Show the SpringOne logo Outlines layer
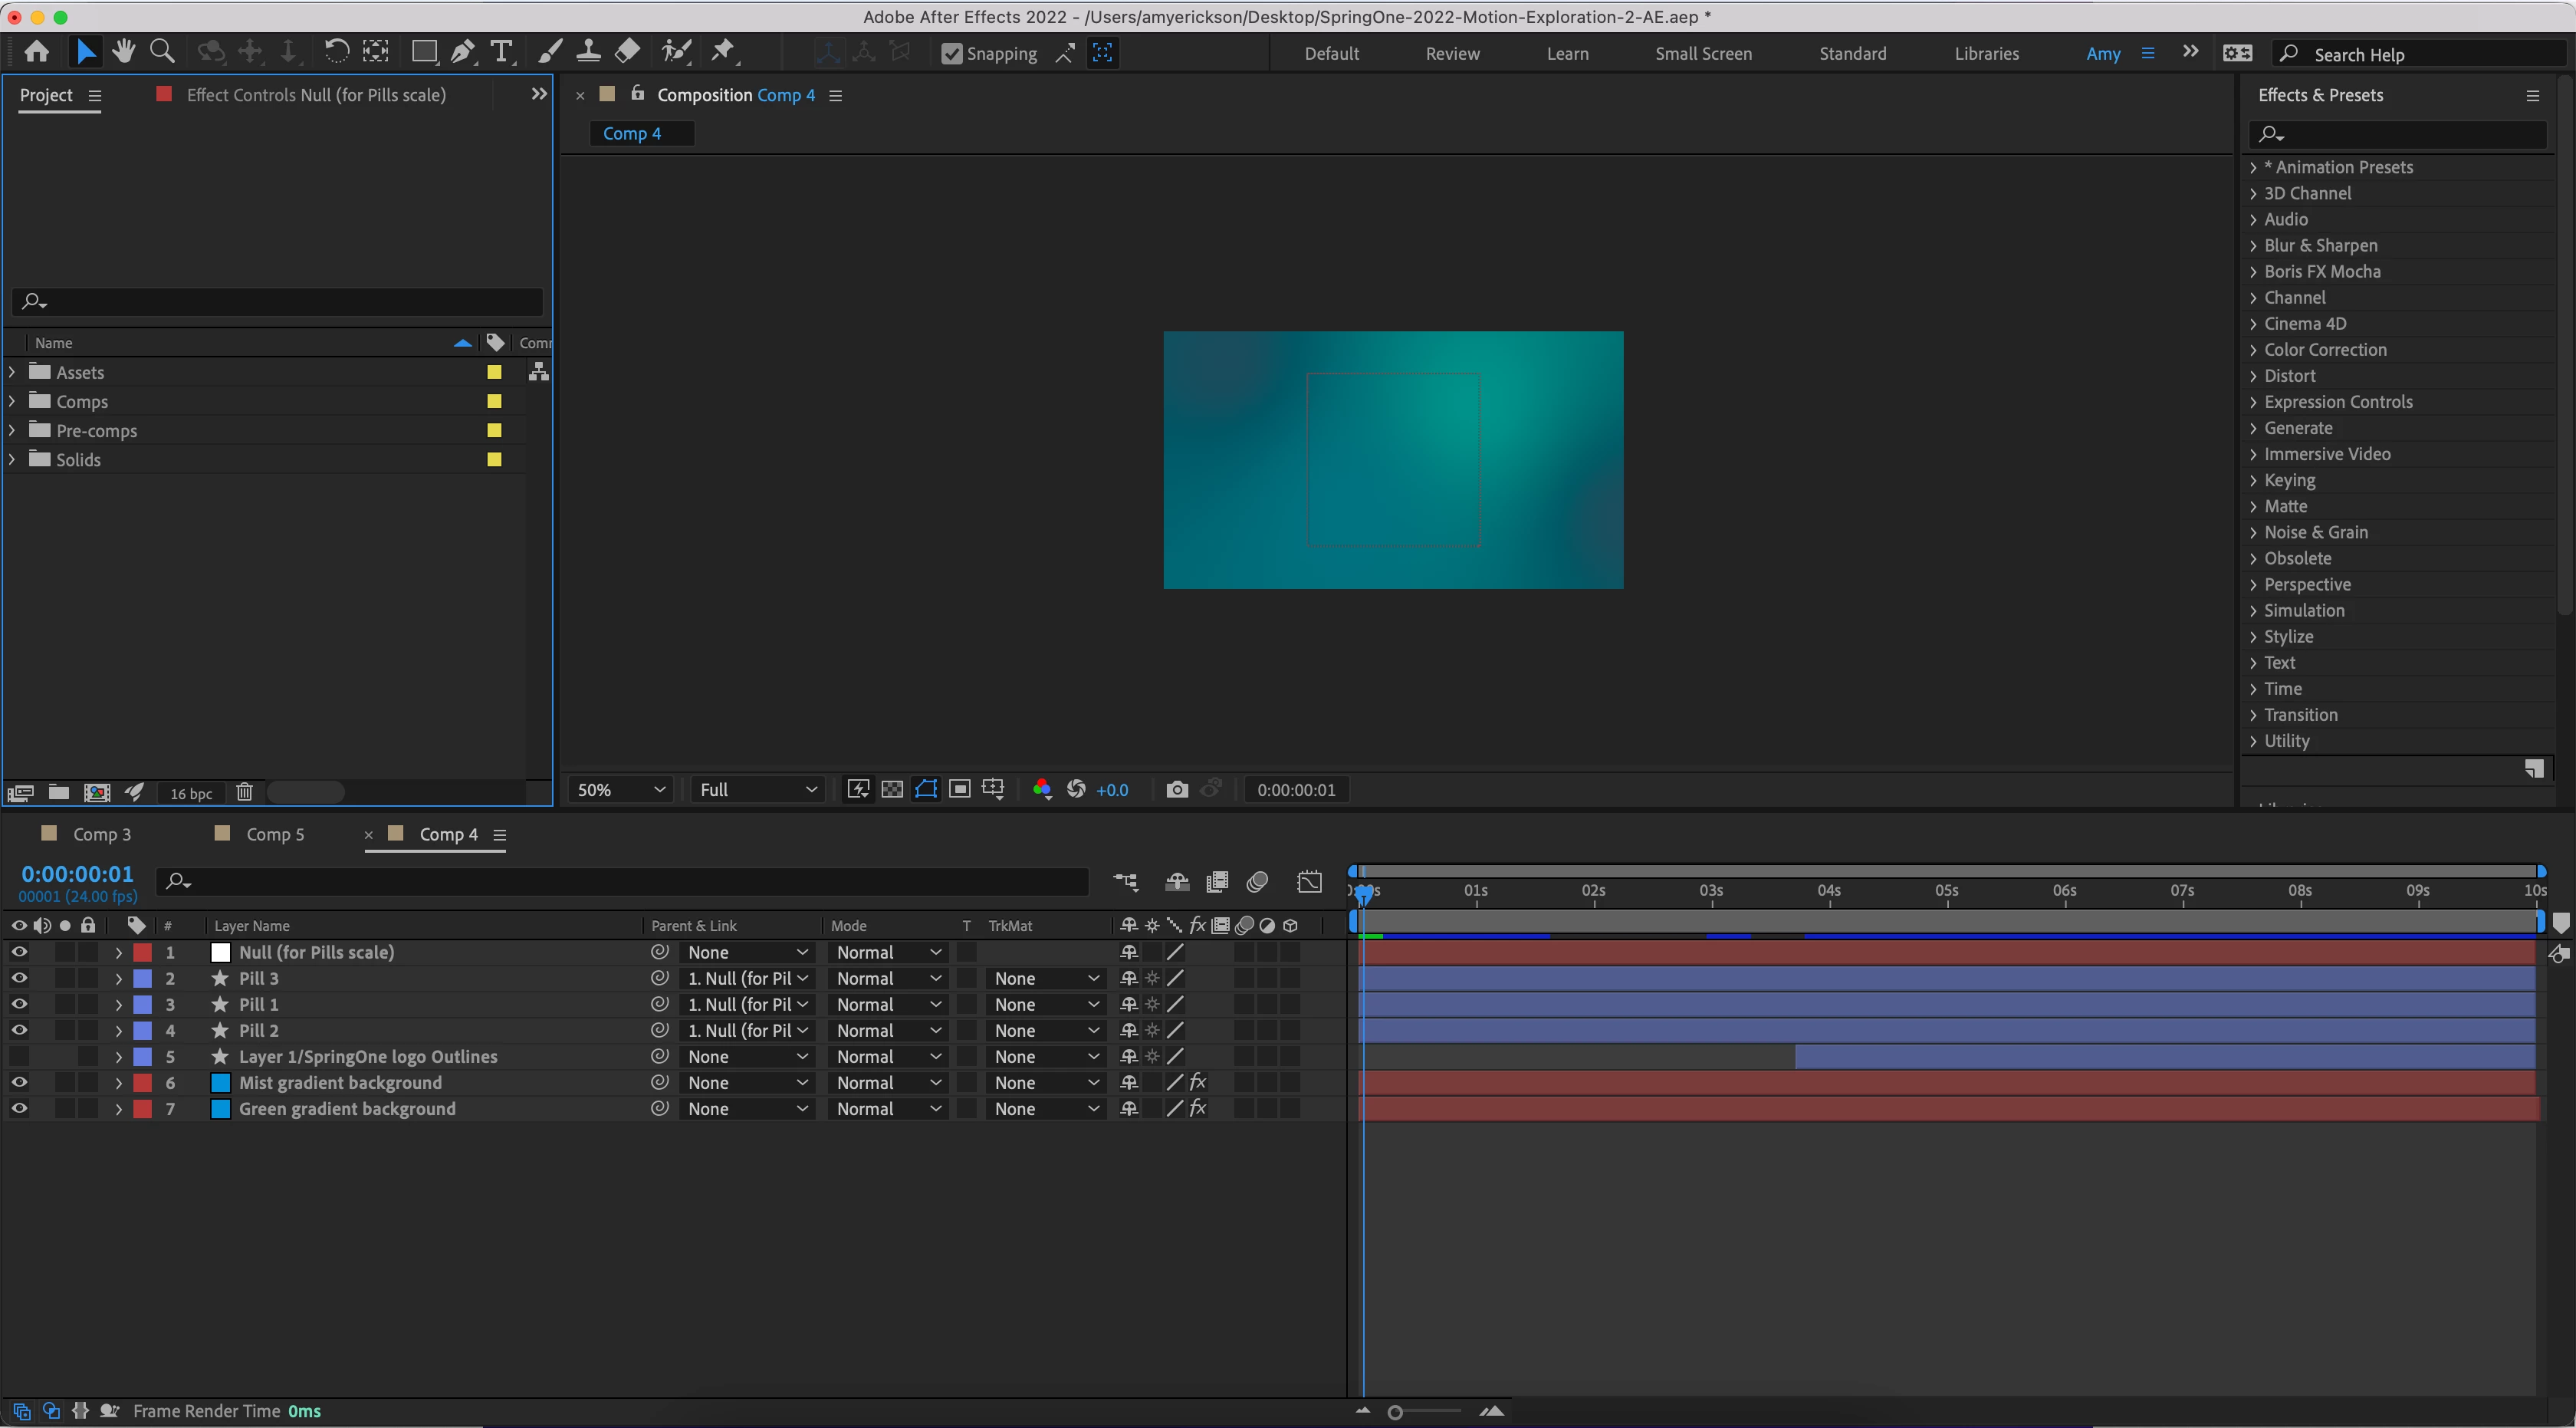The width and height of the screenshot is (2576, 1428). tap(19, 1056)
